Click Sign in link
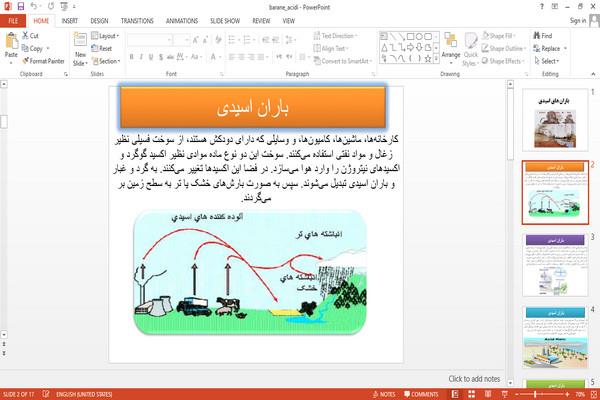This screenshot has width=600, height=400. 578,21
